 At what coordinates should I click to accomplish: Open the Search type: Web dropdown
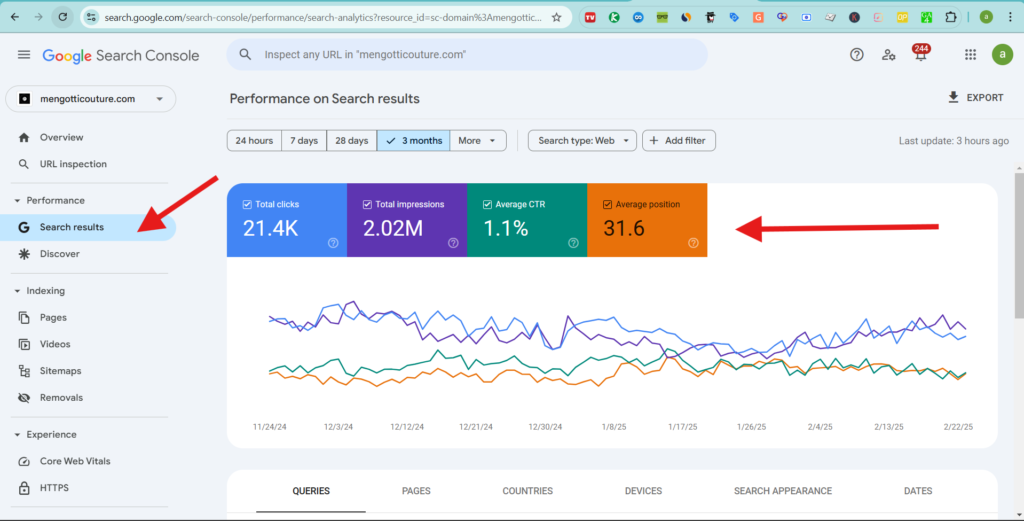583,140
